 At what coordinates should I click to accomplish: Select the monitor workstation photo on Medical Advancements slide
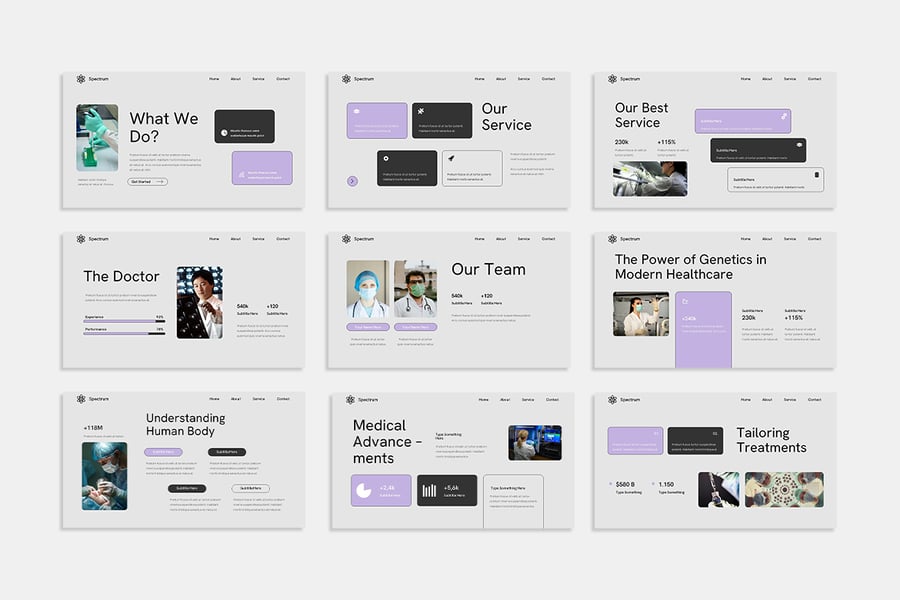[534, 442]
